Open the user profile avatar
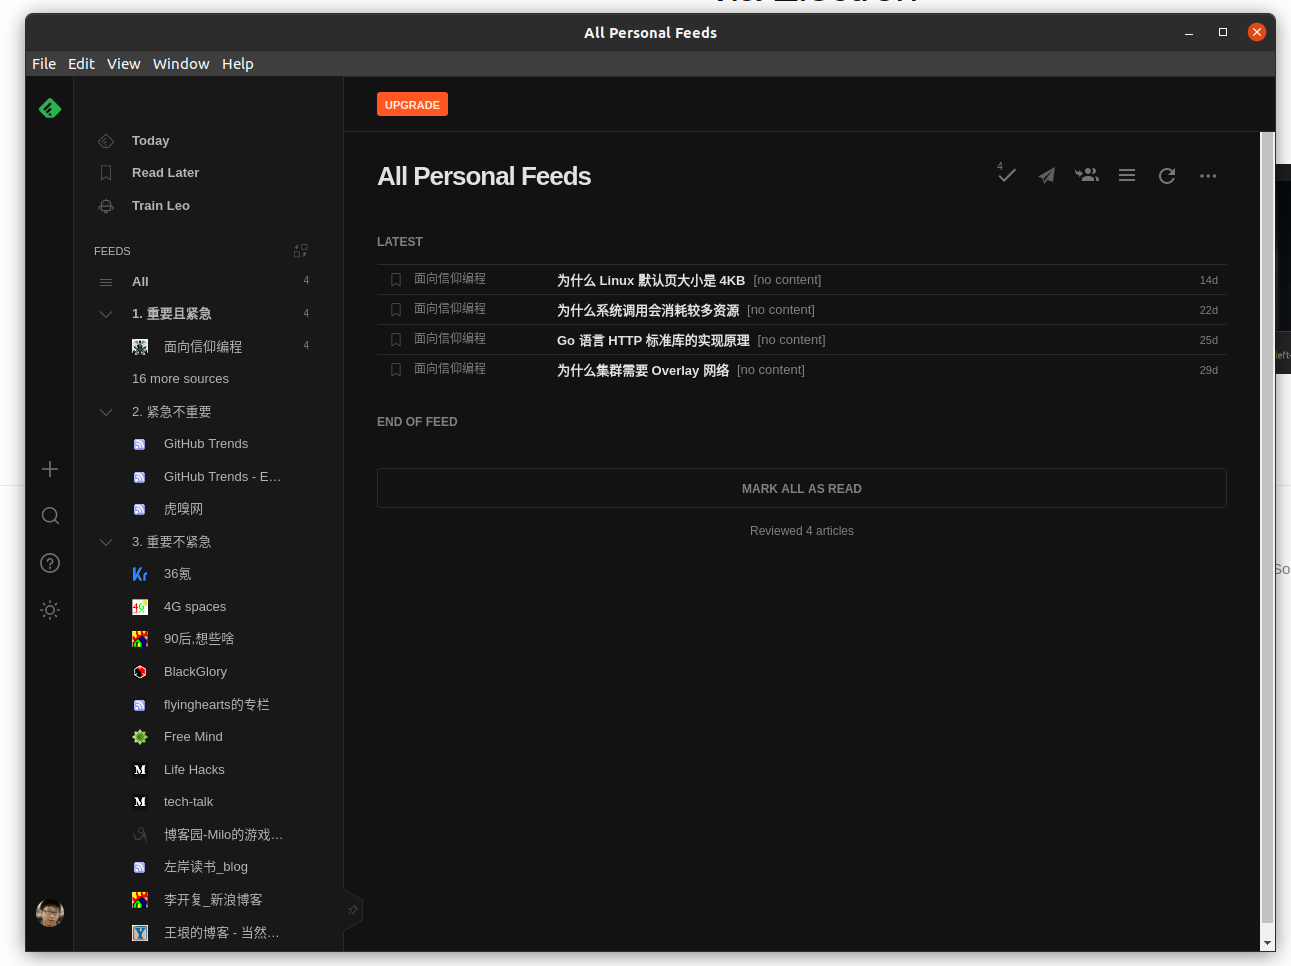This screenshot has width=1291, height=966. pyautogui.click(x=50, y=912)
